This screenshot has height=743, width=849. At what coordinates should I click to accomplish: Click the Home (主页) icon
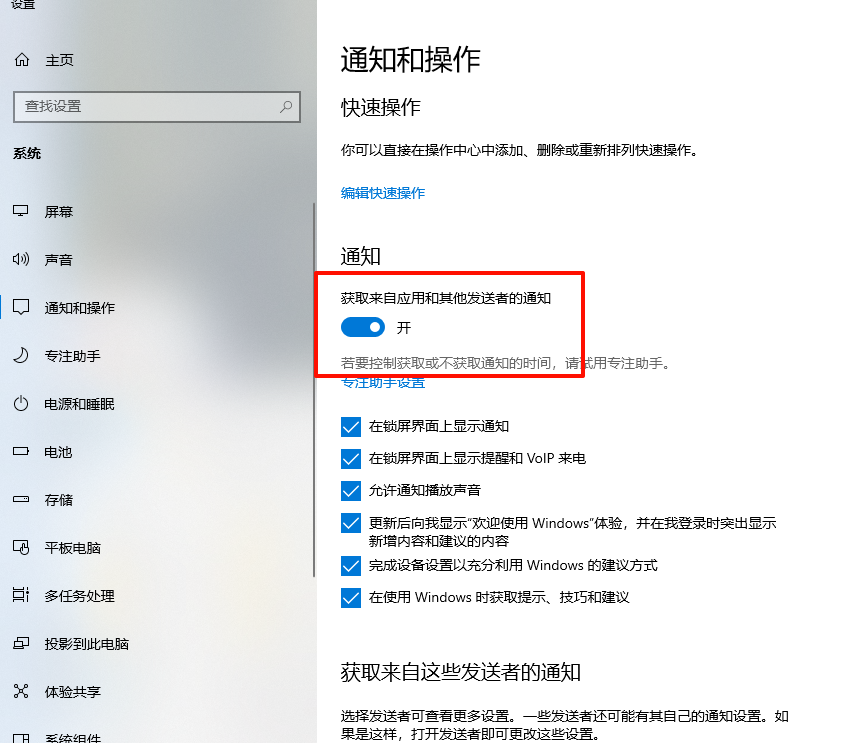[x=22, y=60]
